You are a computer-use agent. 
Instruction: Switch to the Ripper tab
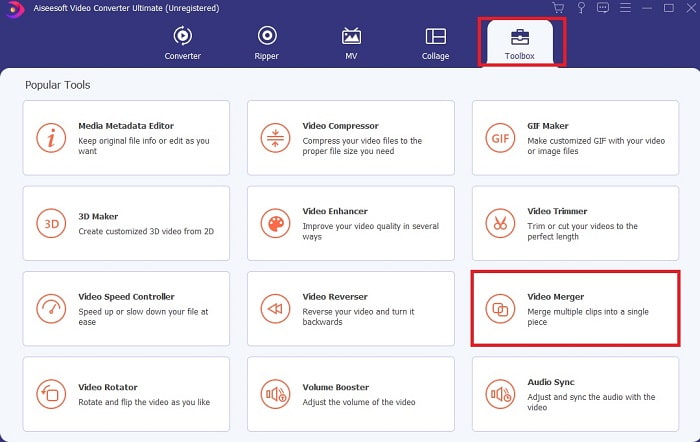pyautogui.click(x=267, y=43)
